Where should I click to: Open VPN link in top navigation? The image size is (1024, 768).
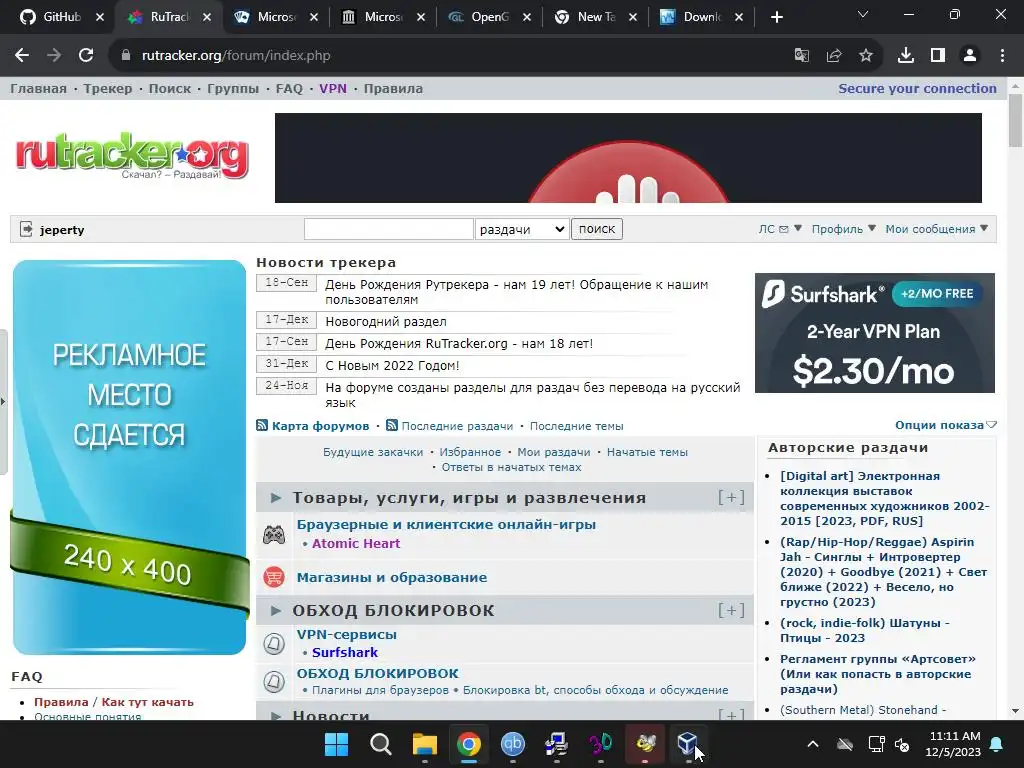pyautogui.click(x=333, y=88)
